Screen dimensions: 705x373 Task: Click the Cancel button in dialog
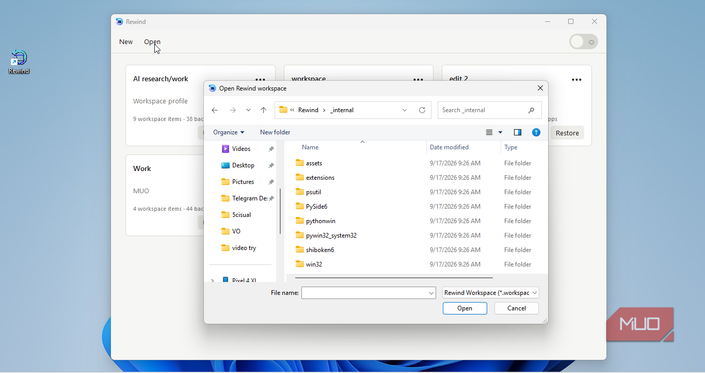[516, 308]
